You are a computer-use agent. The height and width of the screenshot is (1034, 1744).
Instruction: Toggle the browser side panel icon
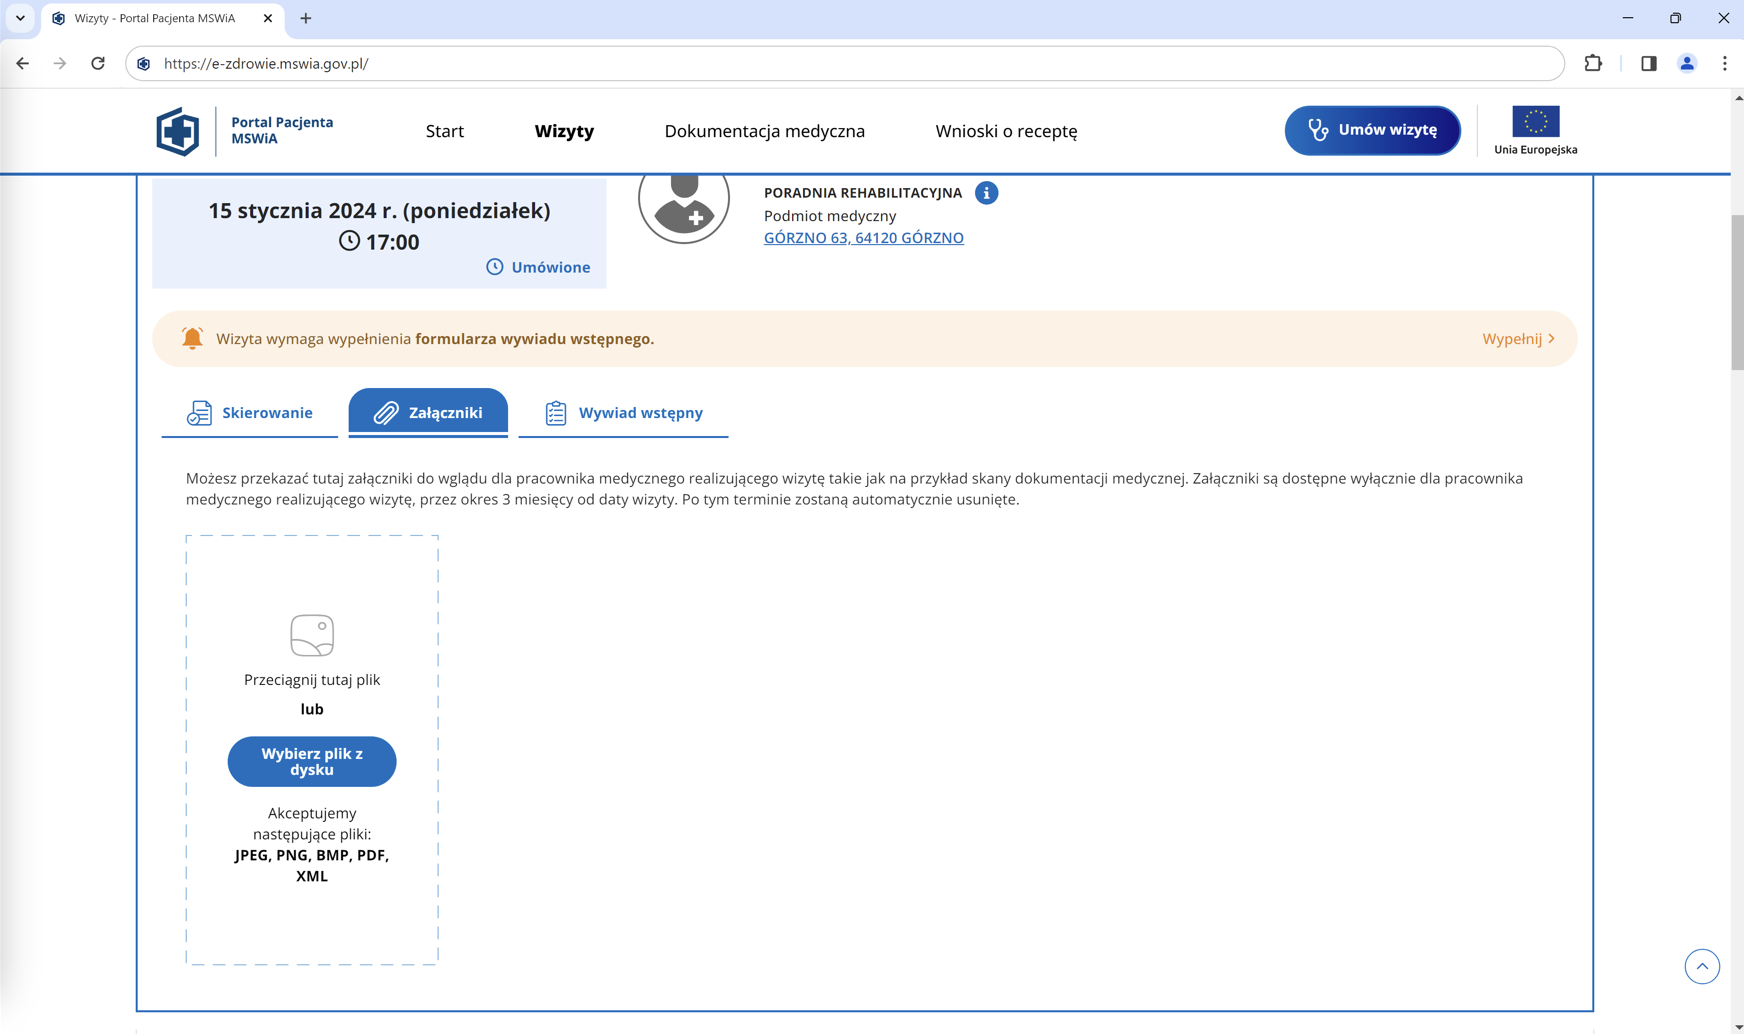point(1648,63)
